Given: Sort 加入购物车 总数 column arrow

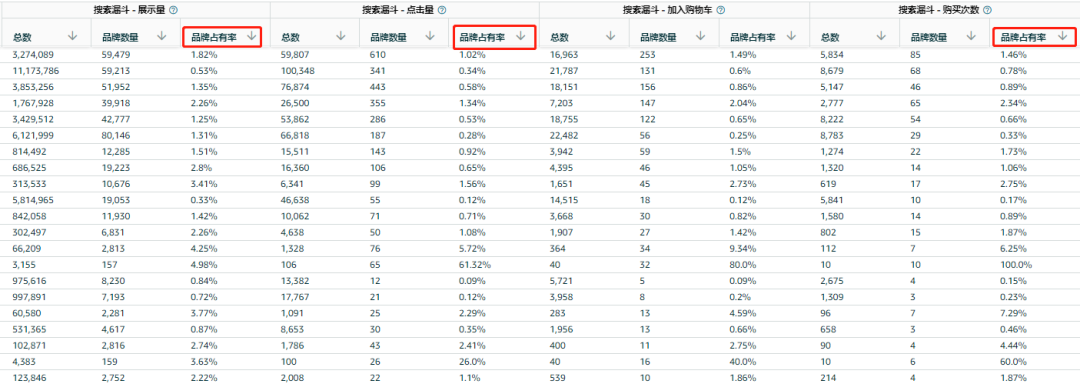Looking at the screenshot, I should pyautogui.click(x=611, y=36).
